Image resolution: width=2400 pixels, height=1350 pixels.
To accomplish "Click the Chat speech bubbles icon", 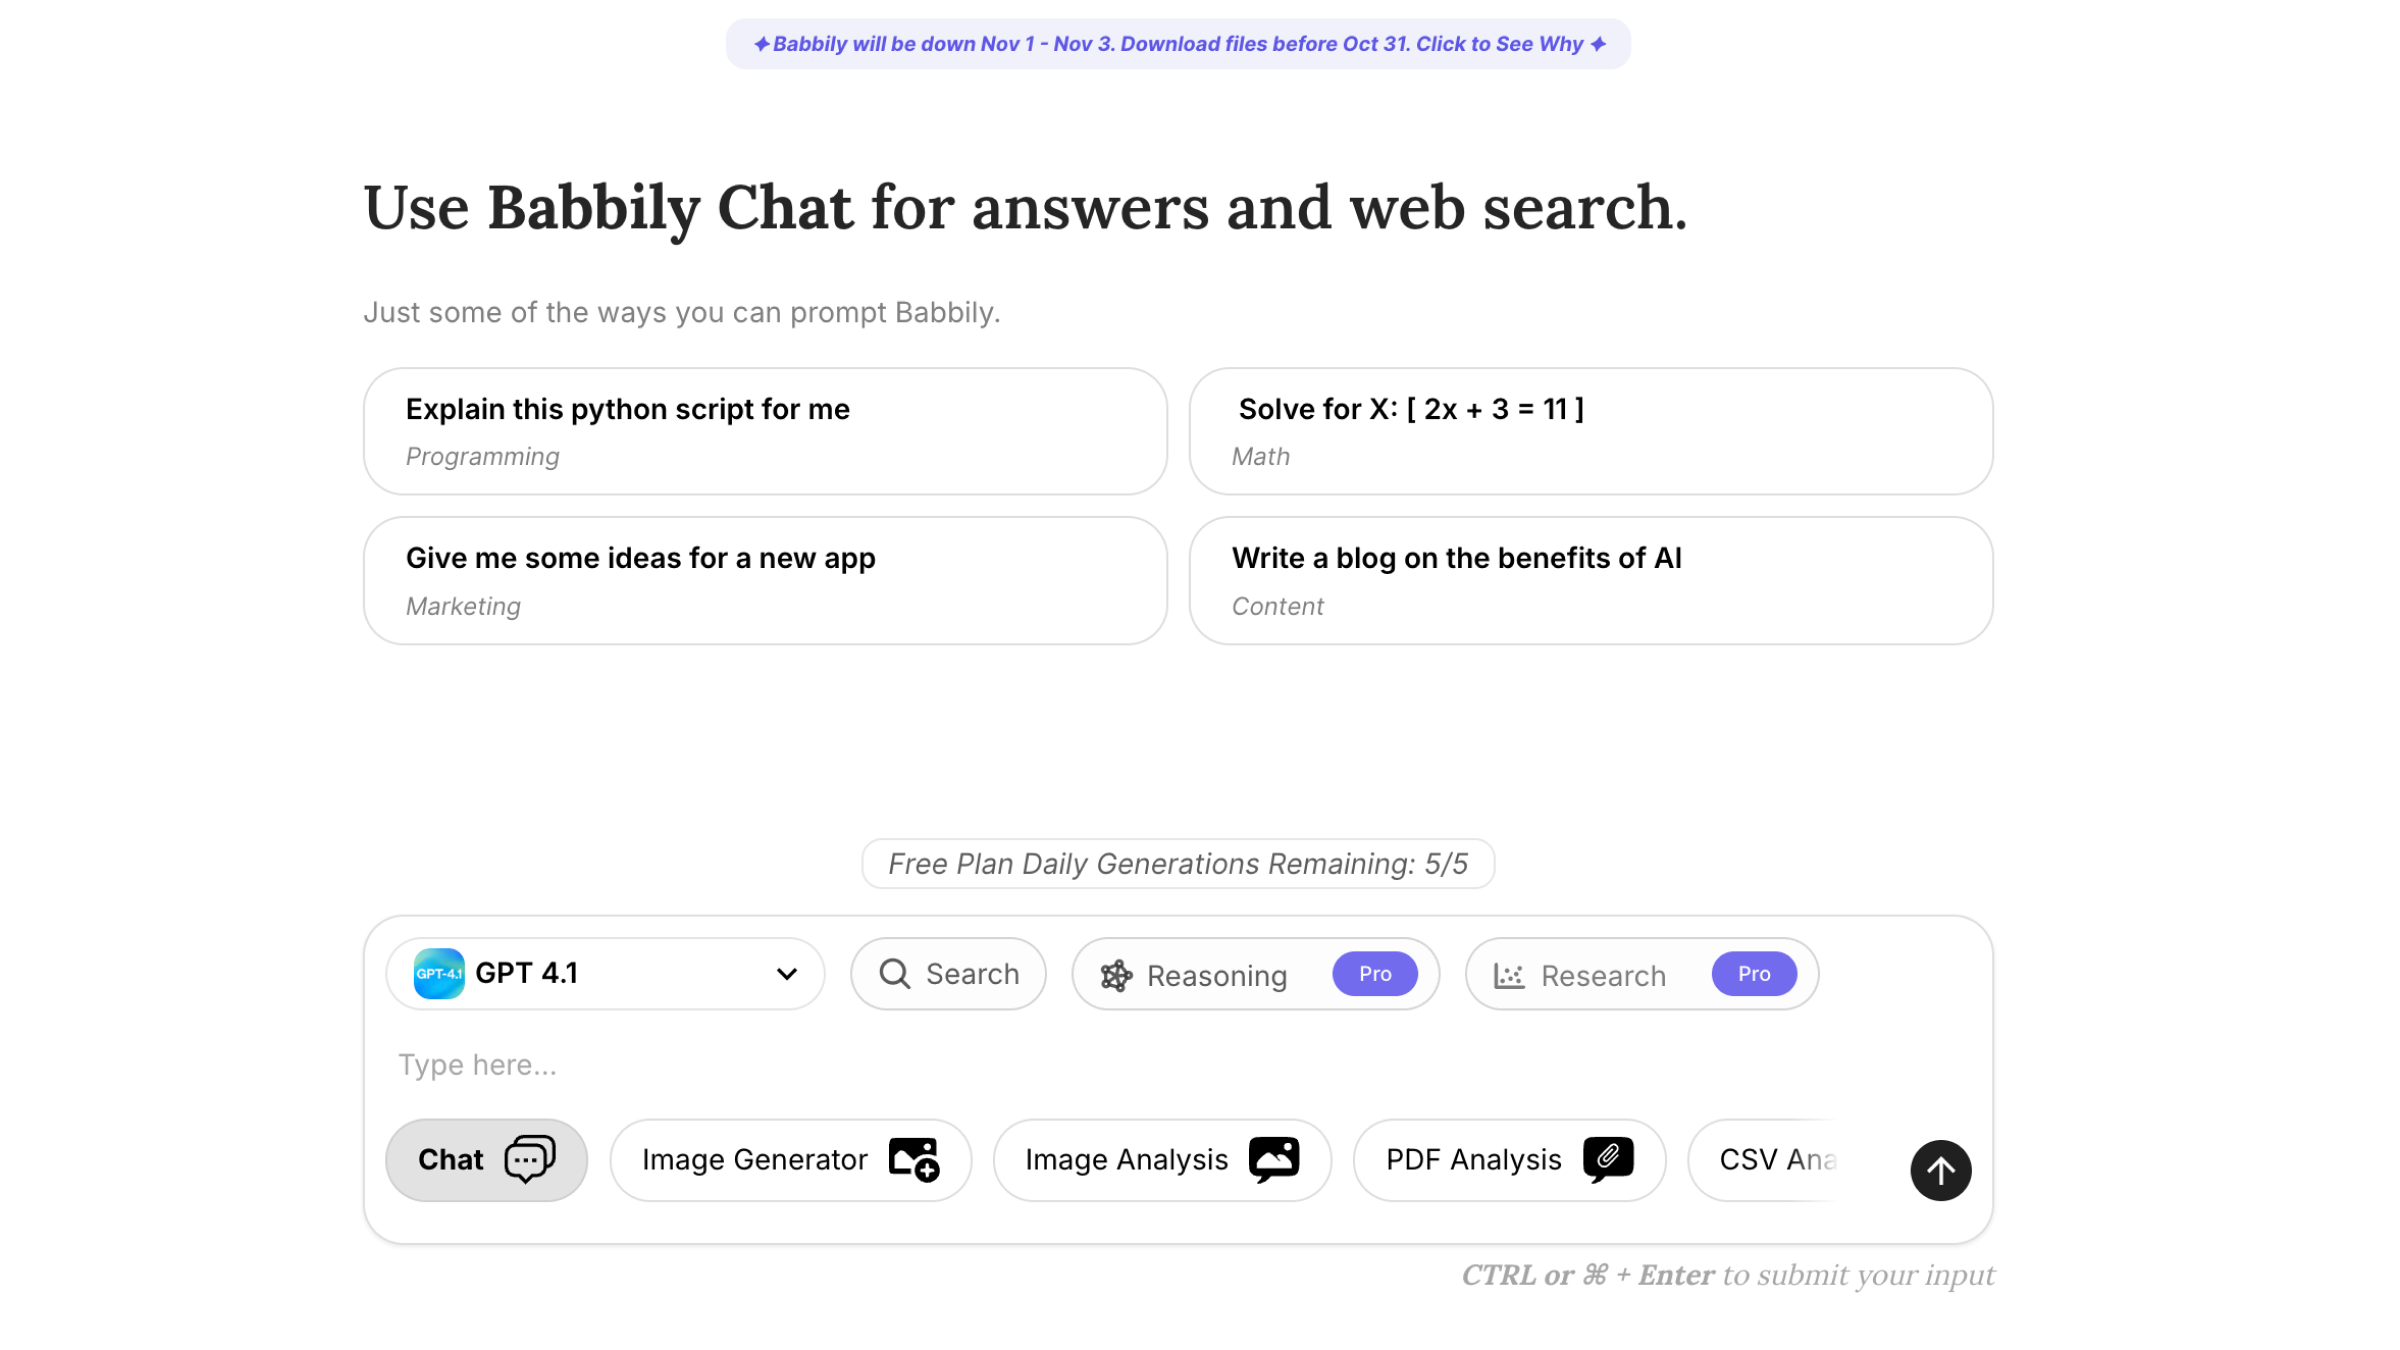I will [x=530, y=1159].
